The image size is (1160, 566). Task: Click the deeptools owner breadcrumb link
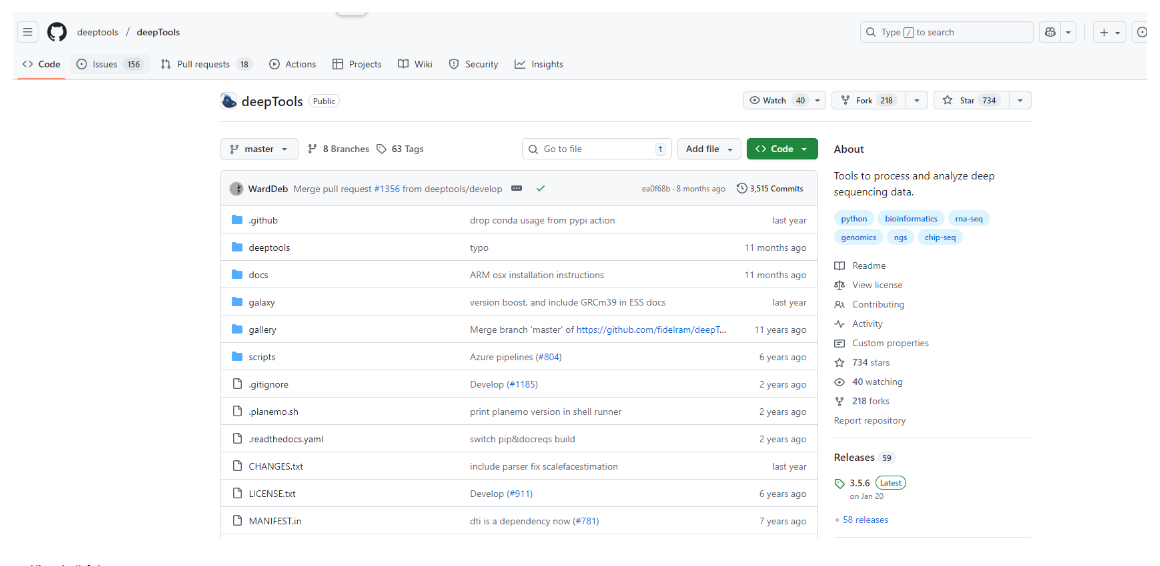tap(96, 33)
